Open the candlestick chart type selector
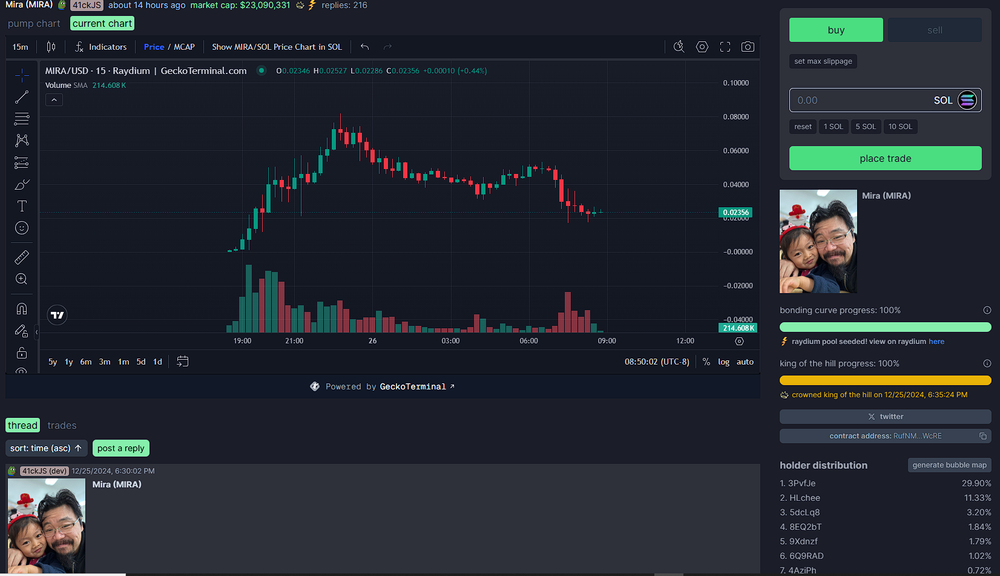This screenshot has height=576, width=1000. pos(51,47)
